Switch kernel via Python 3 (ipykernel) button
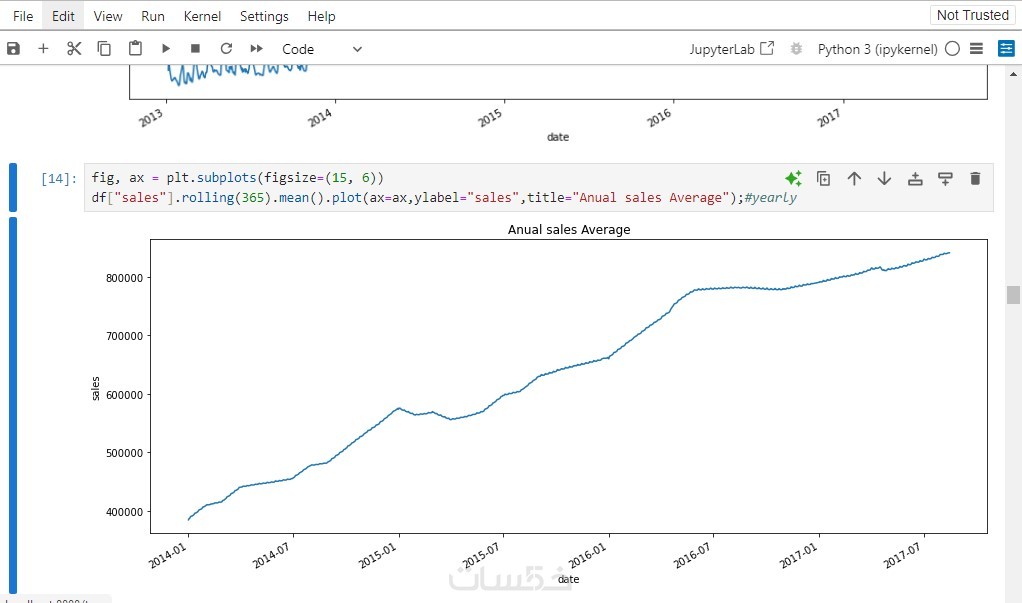 pos(877,49)
